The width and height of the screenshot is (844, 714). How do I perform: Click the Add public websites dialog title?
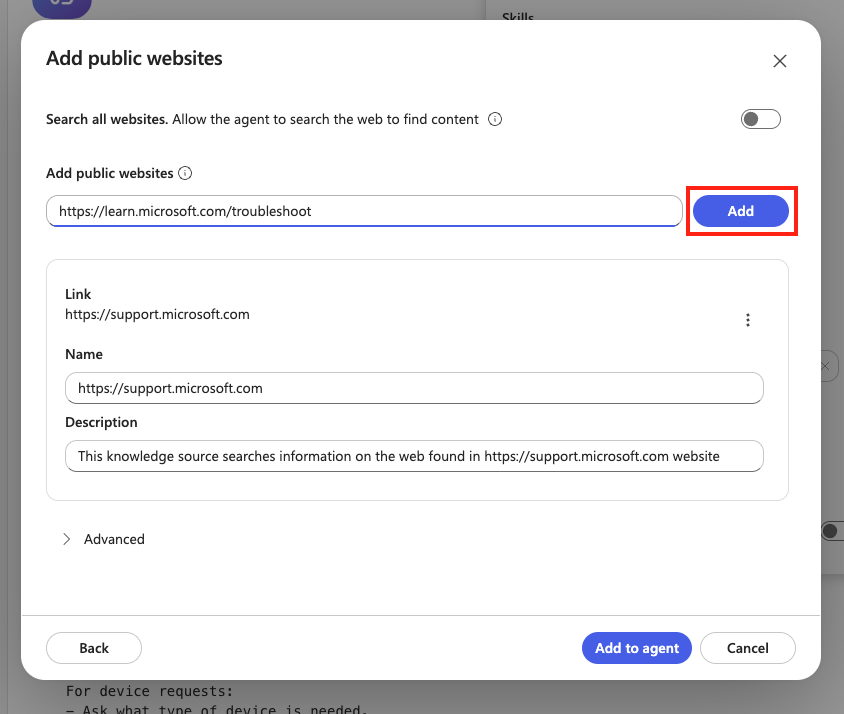[134, 58]
